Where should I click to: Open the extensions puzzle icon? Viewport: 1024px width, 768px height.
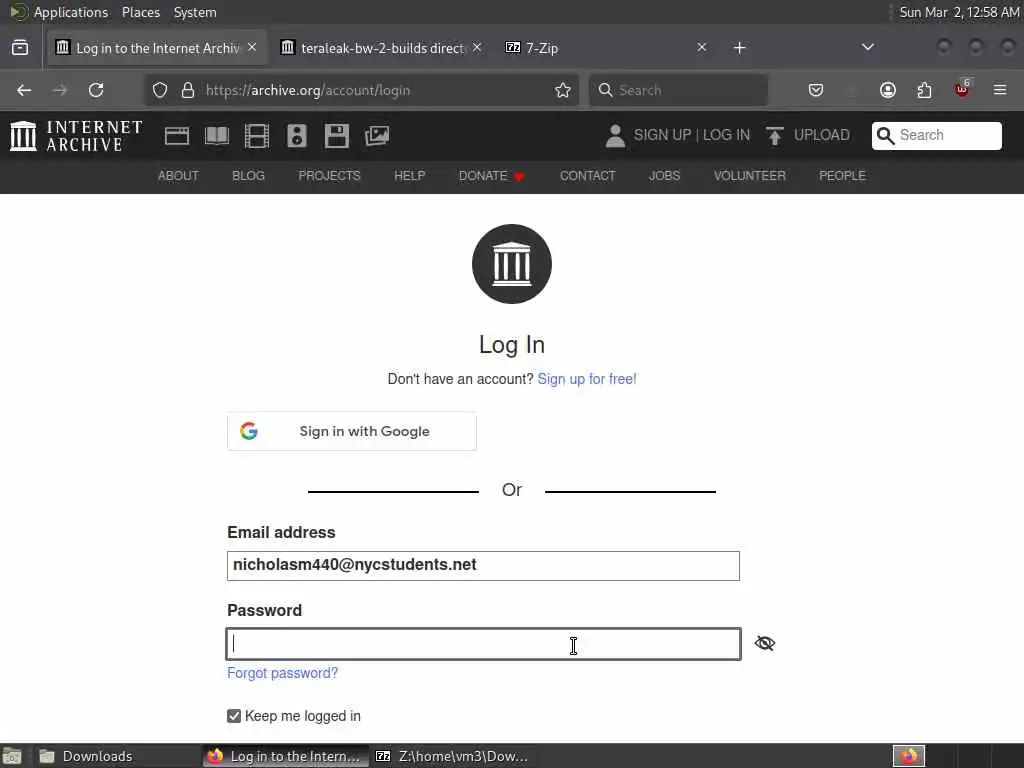click(x=924, y=90)
